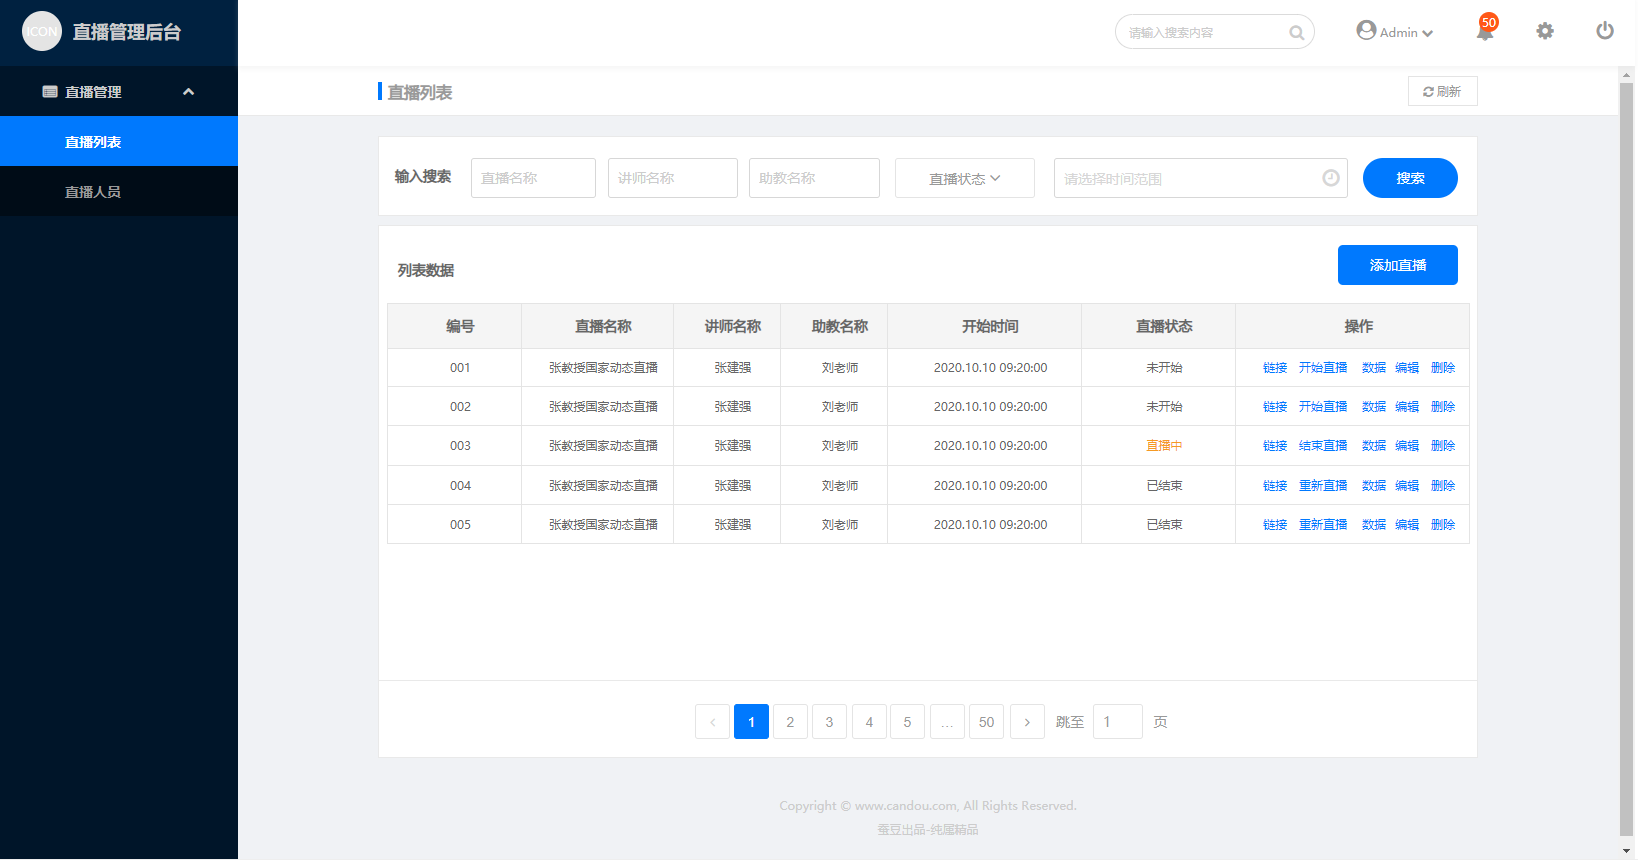Click the clock icon in the time range field
Screen dimensions: 1638x860
(x=1331, y=178)
